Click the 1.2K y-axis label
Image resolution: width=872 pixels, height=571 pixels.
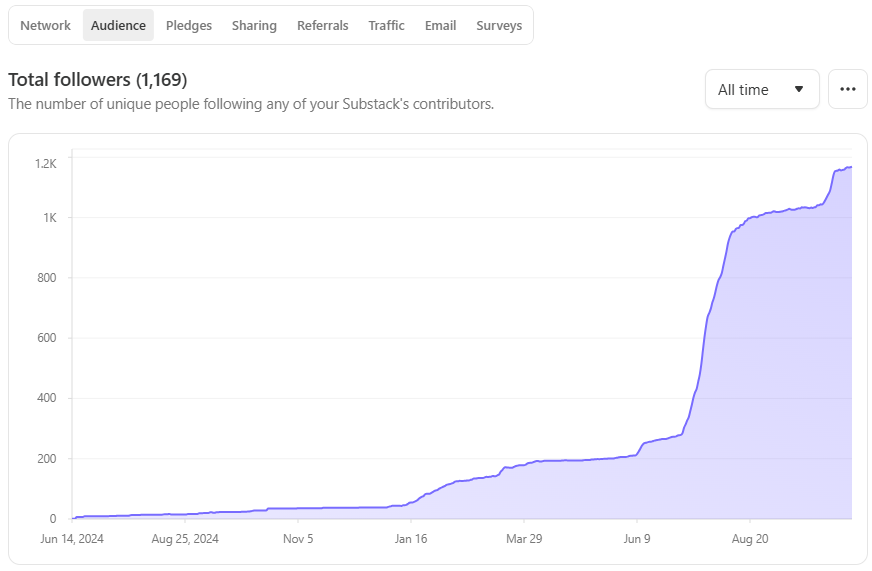46,163
